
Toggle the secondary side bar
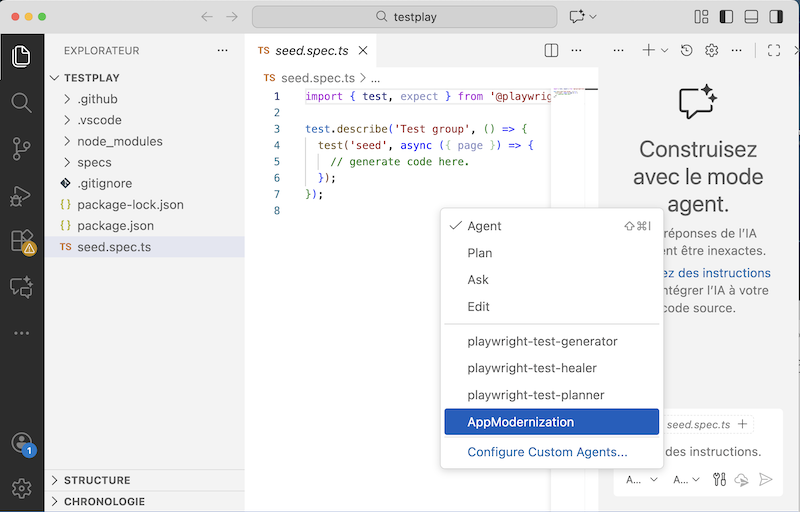pyautogui.click(x=776, y=17)
